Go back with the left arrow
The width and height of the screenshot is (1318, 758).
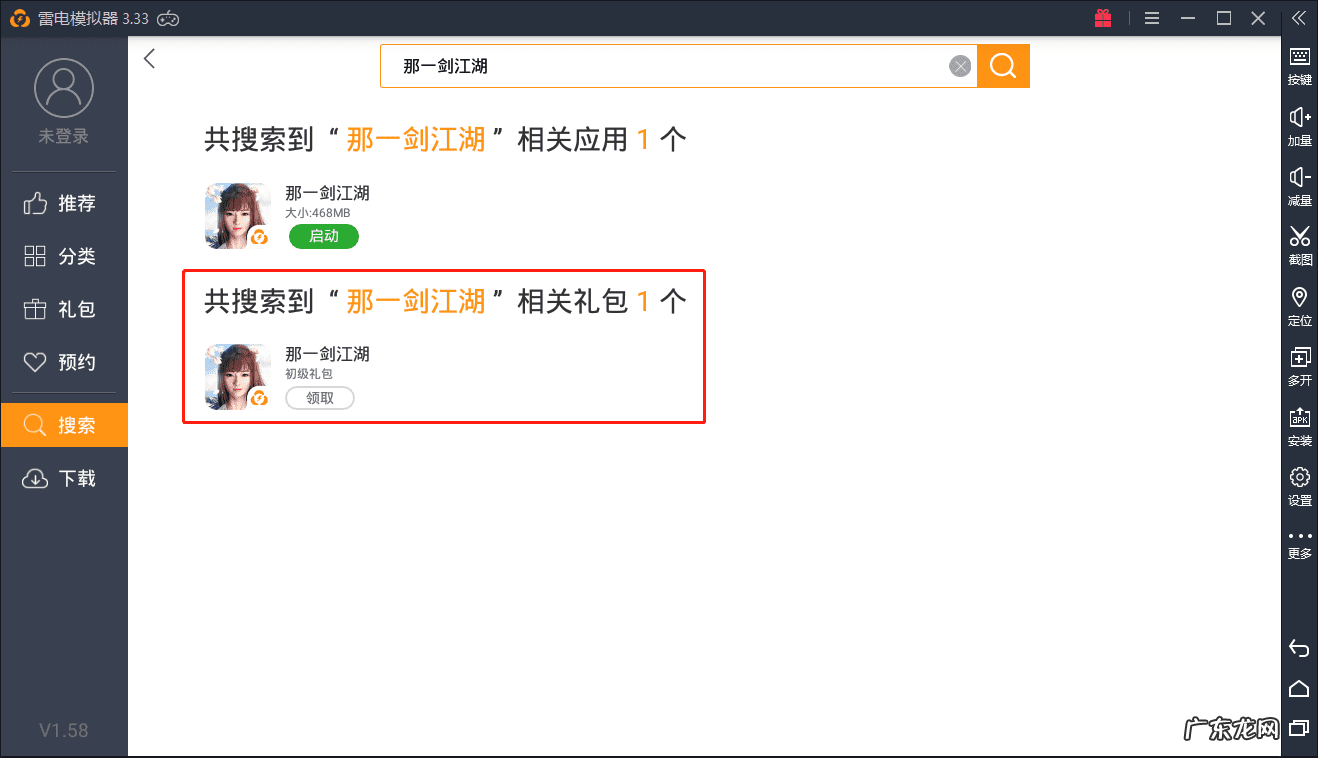[x=150, y=59]
